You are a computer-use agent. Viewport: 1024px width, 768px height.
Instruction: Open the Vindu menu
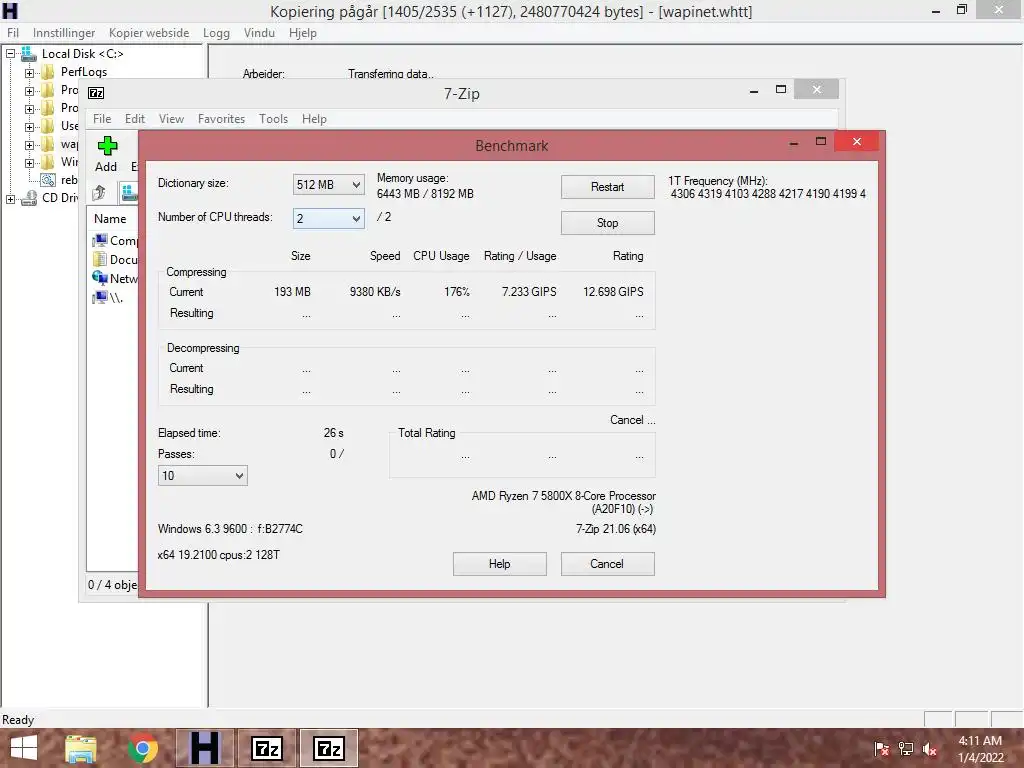(259, 33)
